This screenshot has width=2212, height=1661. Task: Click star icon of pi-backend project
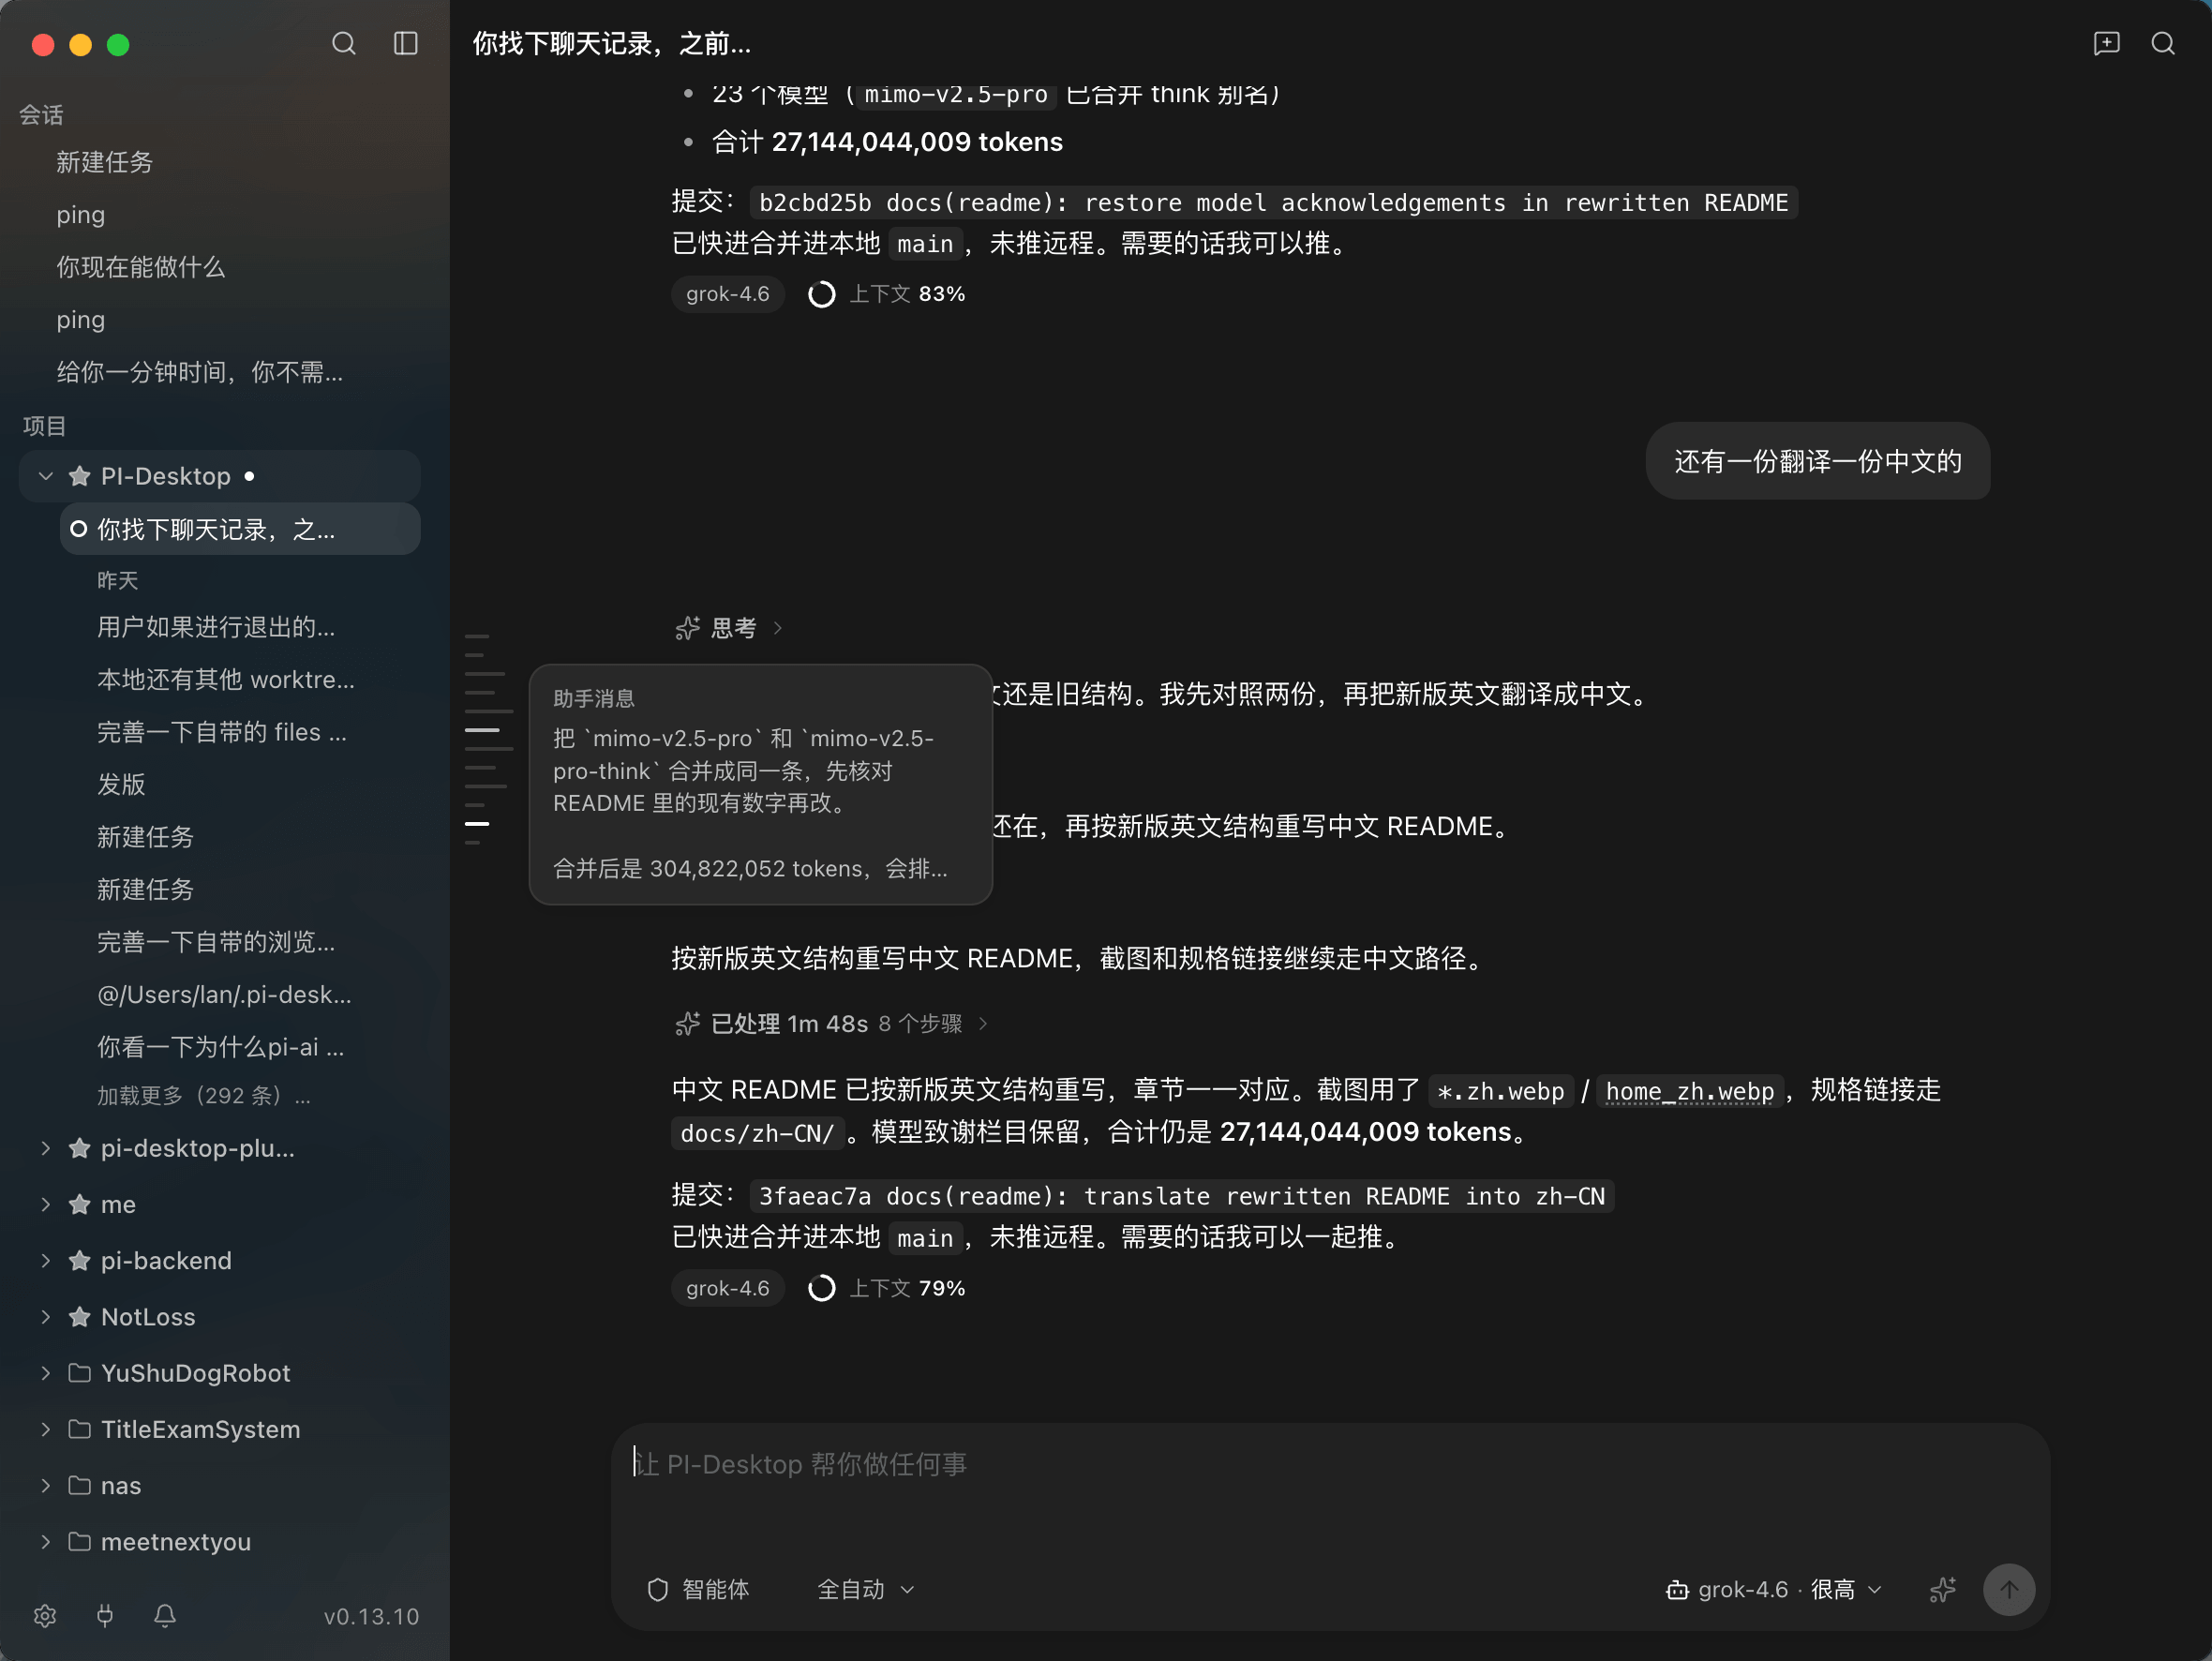pyautogui.click(x=80, y=1260)
